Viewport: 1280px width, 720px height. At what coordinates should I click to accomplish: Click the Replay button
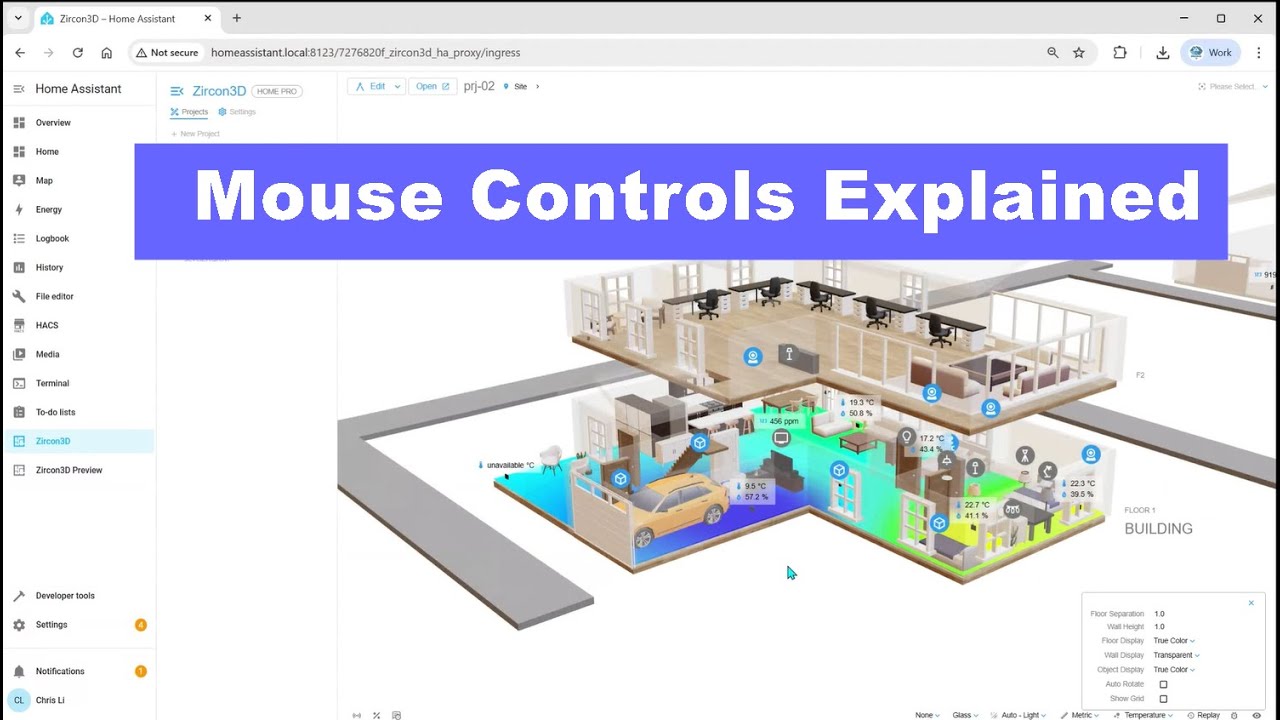[1203, 715]
